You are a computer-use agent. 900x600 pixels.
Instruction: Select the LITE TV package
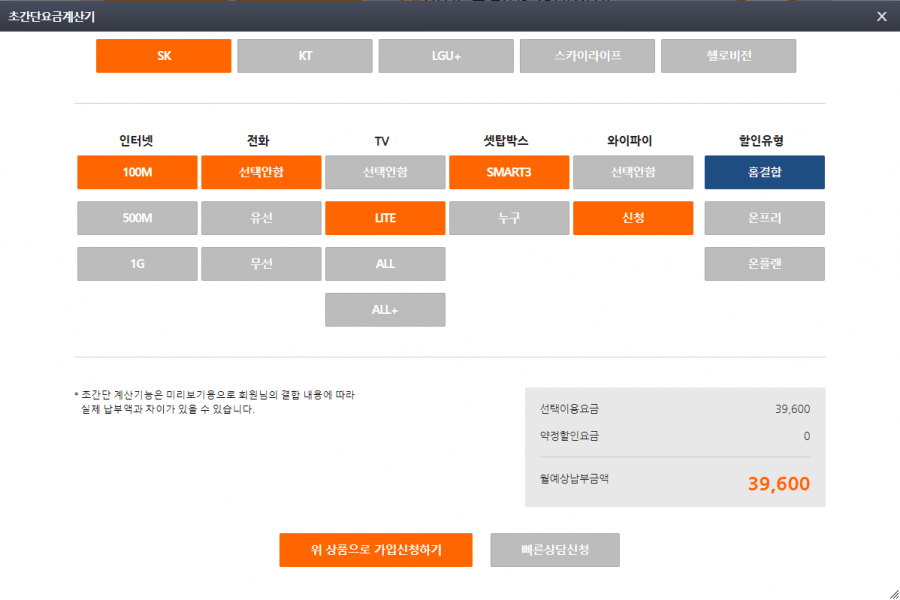(x=385, y=218)
